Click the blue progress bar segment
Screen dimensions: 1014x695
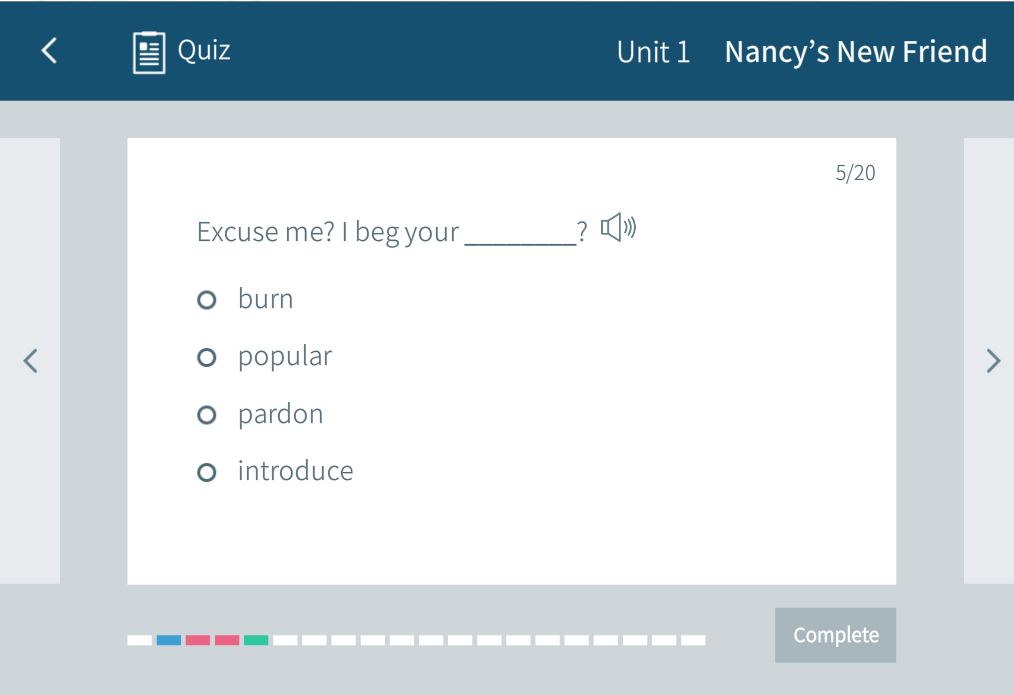tap(169, 640)
